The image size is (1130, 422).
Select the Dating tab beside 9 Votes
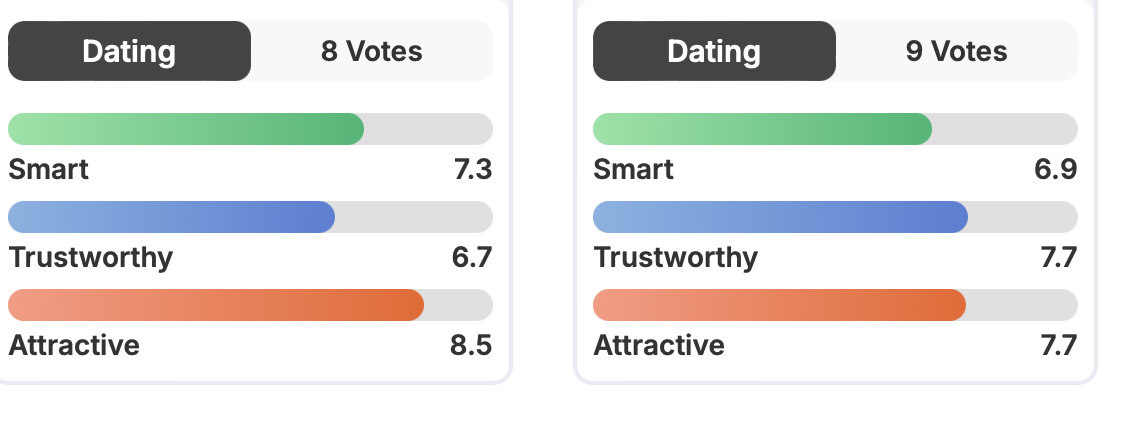pos(714,51)
